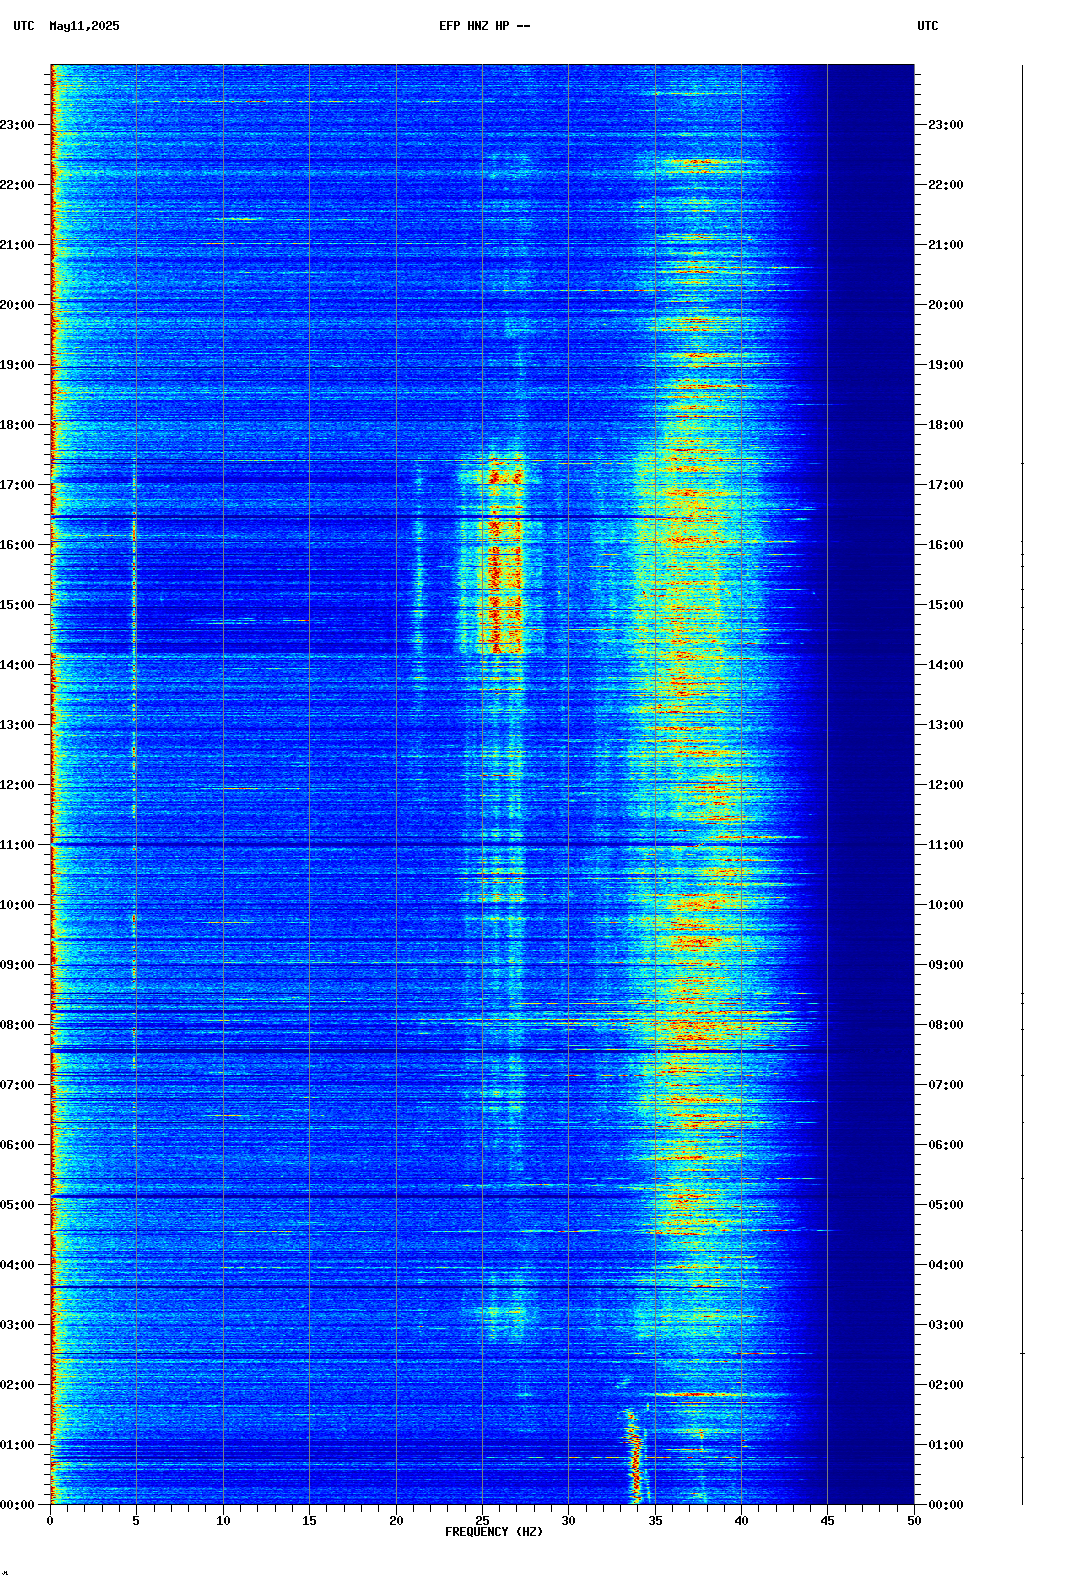Click the 5 tick on the frequency axis
The height and width of the screenshot is (1584, 1066).
coord(136,1521)
